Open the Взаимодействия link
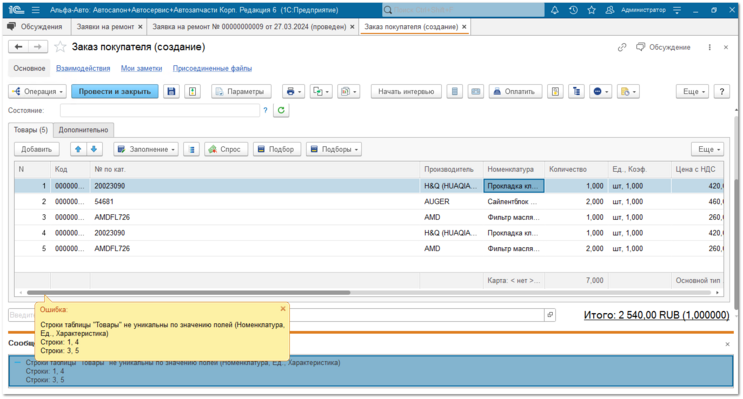 tap(83, 68)
